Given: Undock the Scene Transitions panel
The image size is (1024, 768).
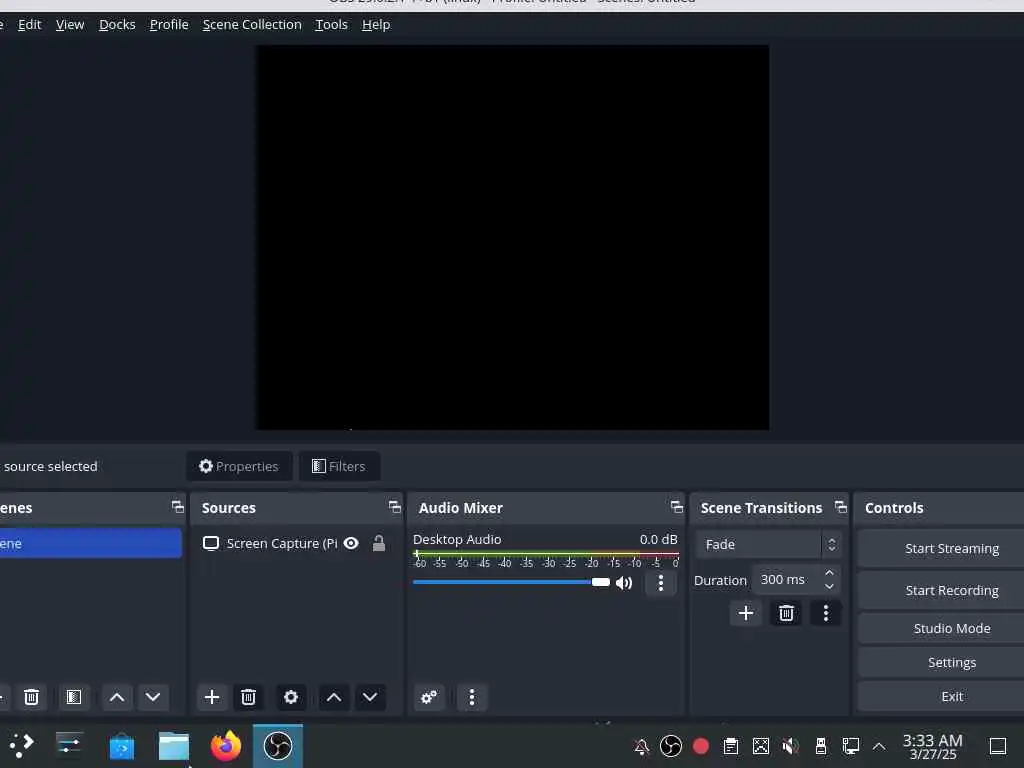Looking at the screenshot, I should [840, 507].
